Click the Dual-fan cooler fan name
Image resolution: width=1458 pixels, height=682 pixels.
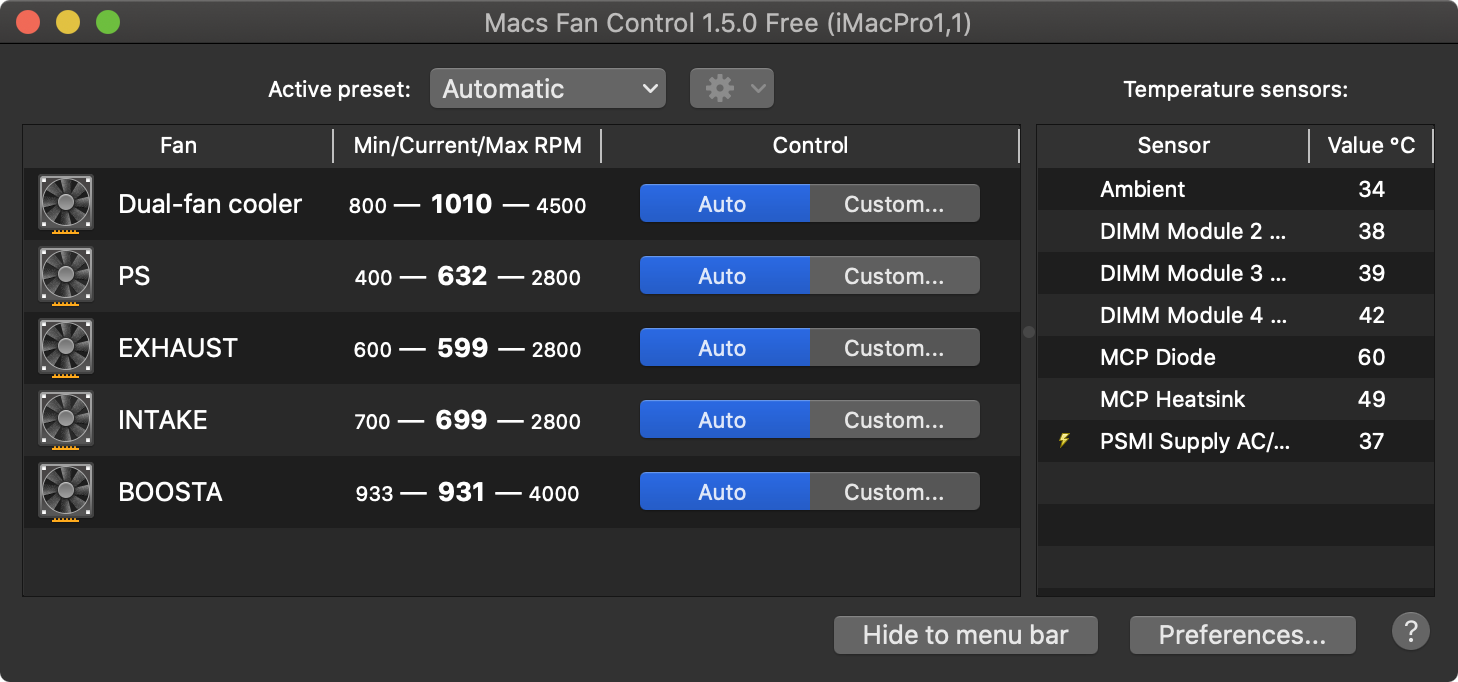click(x=210, y=204)
